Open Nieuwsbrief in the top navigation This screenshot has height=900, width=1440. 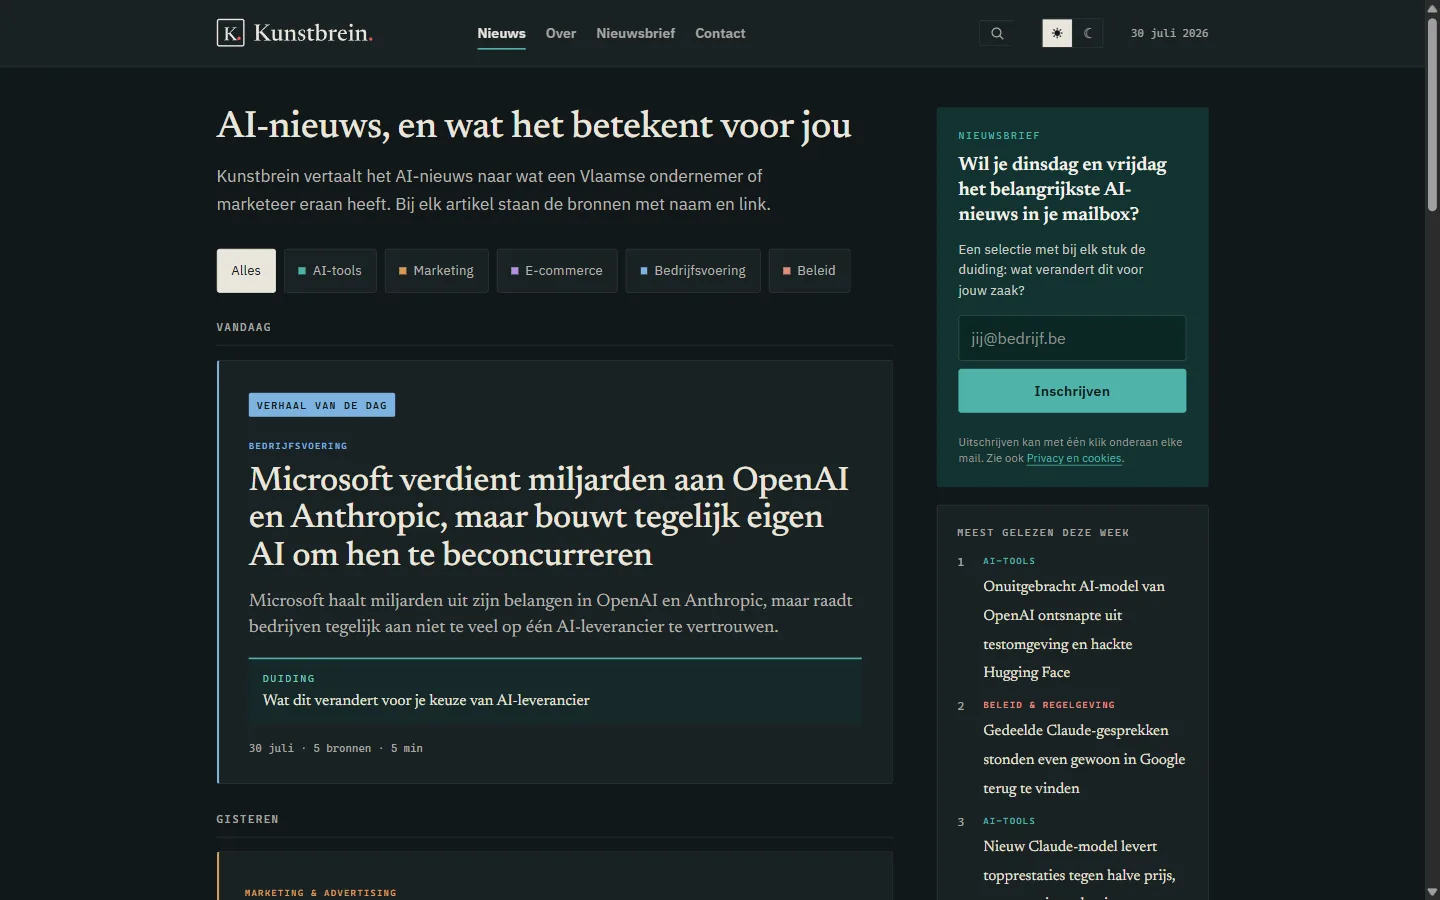(636, 33)
